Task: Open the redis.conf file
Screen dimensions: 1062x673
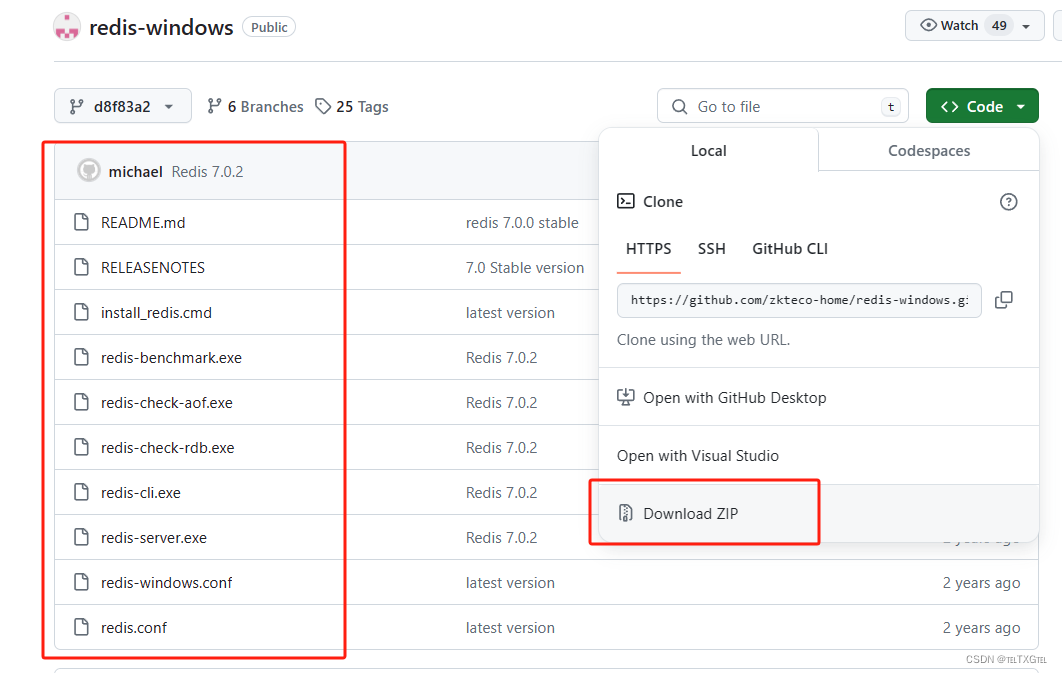Action: tap(133, 628)
